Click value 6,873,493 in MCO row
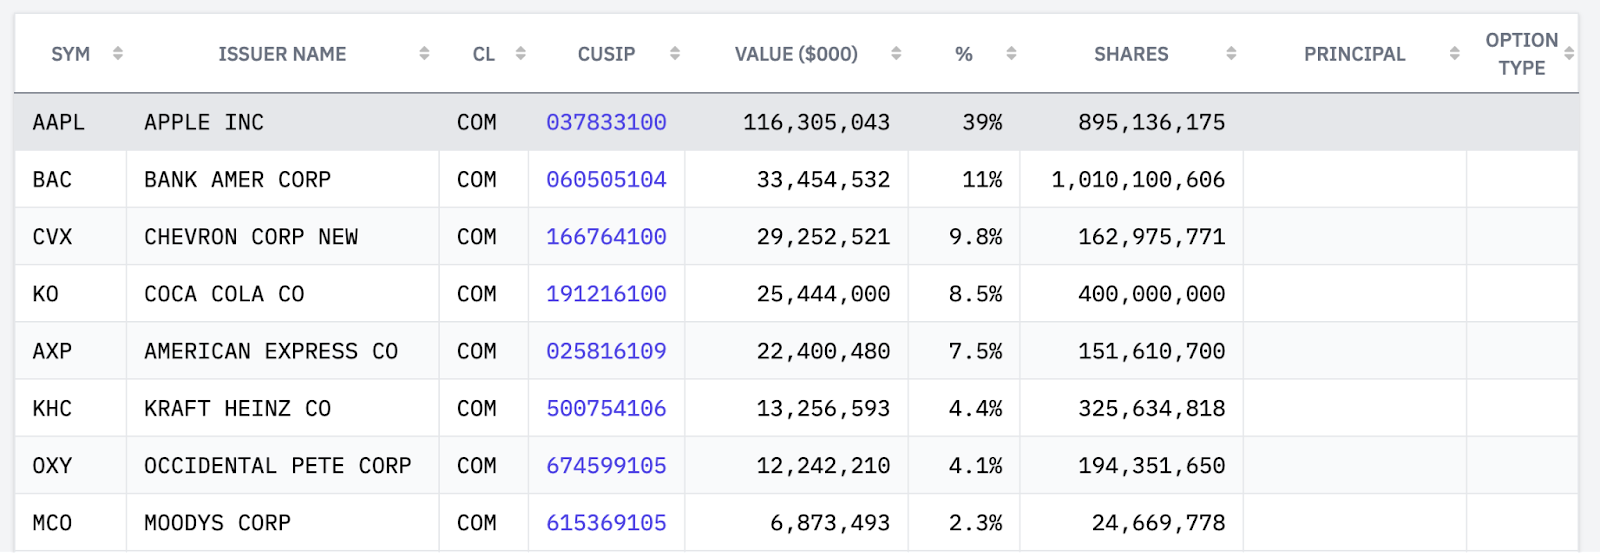The width and height of the screenshot is (1600, 553). [x=830, y=523]
